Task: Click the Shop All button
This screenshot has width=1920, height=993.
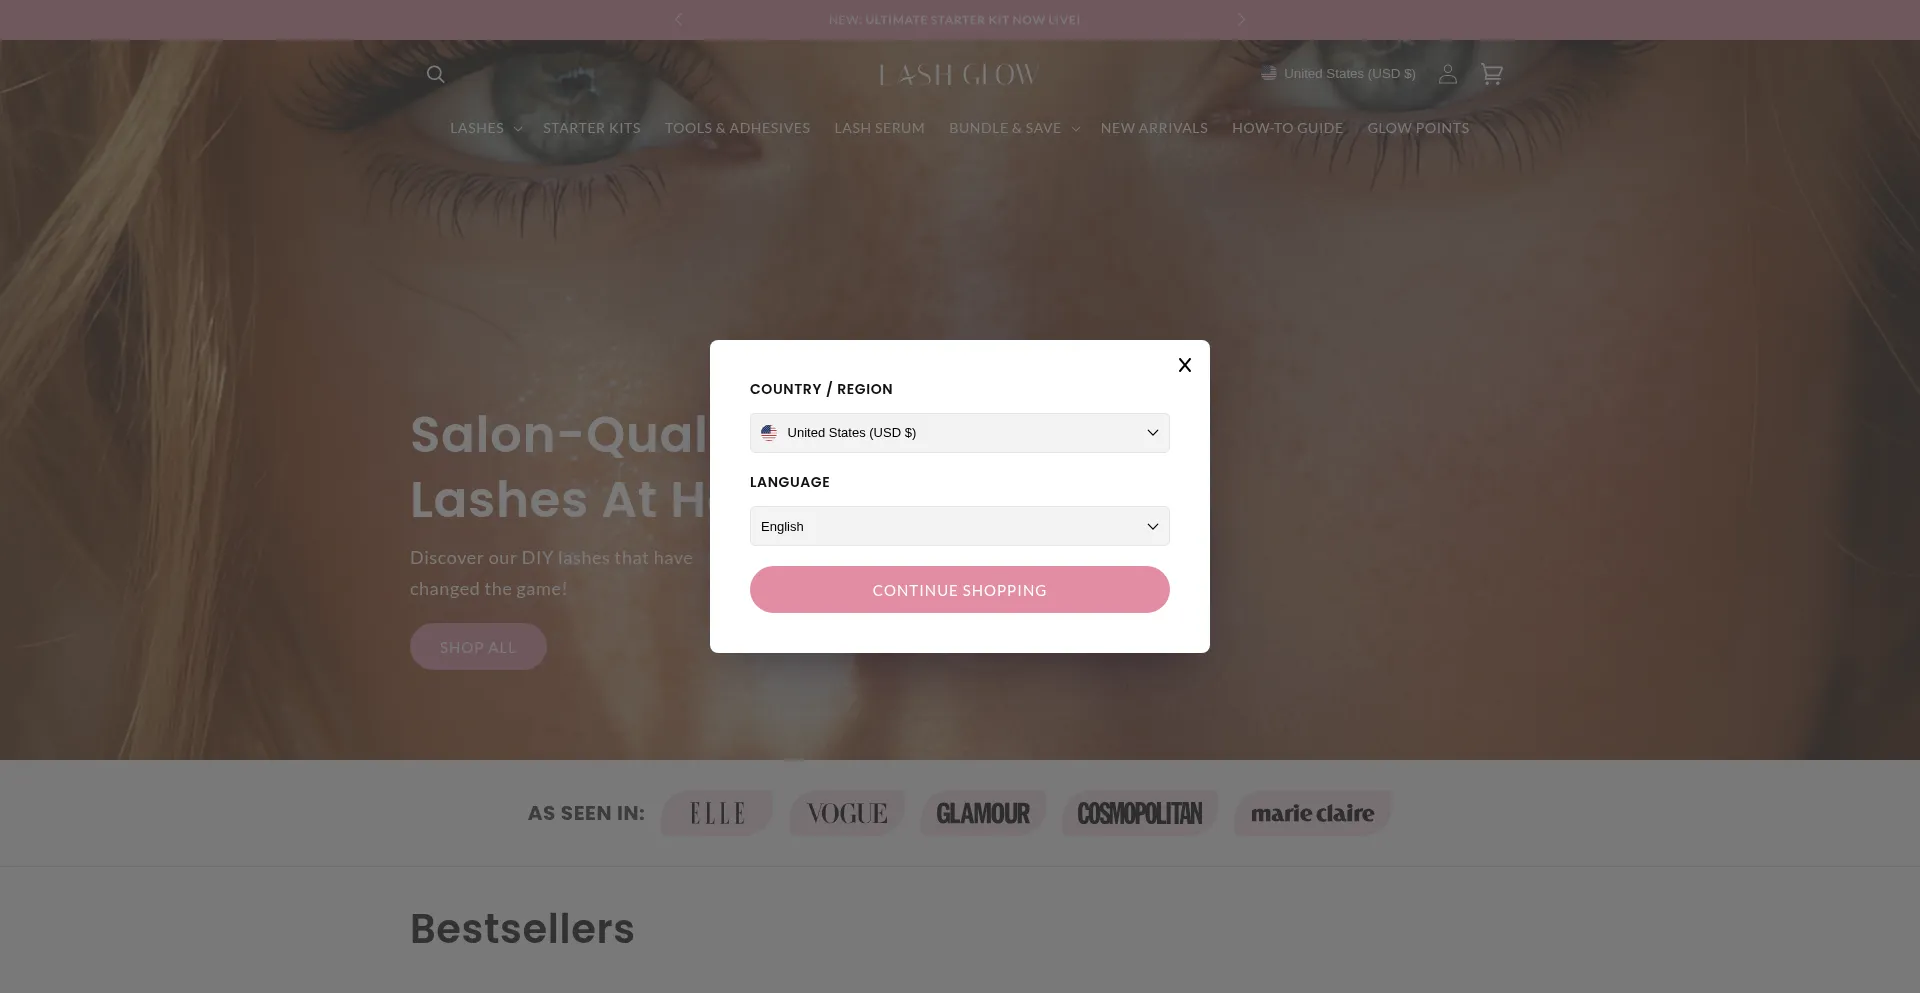Action: coord(478,647)
